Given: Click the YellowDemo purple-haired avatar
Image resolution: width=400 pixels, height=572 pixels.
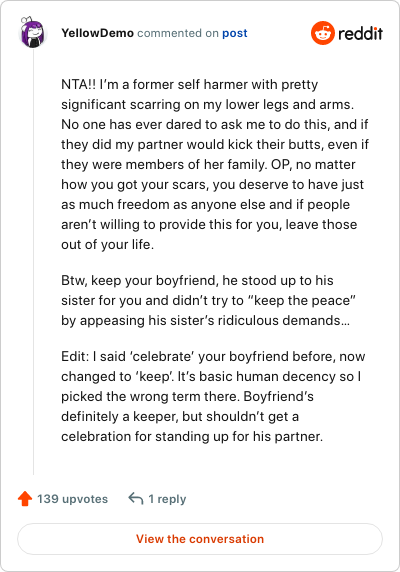Looking at the screenshot, I should pyautogui.click(x=32, y=32).
